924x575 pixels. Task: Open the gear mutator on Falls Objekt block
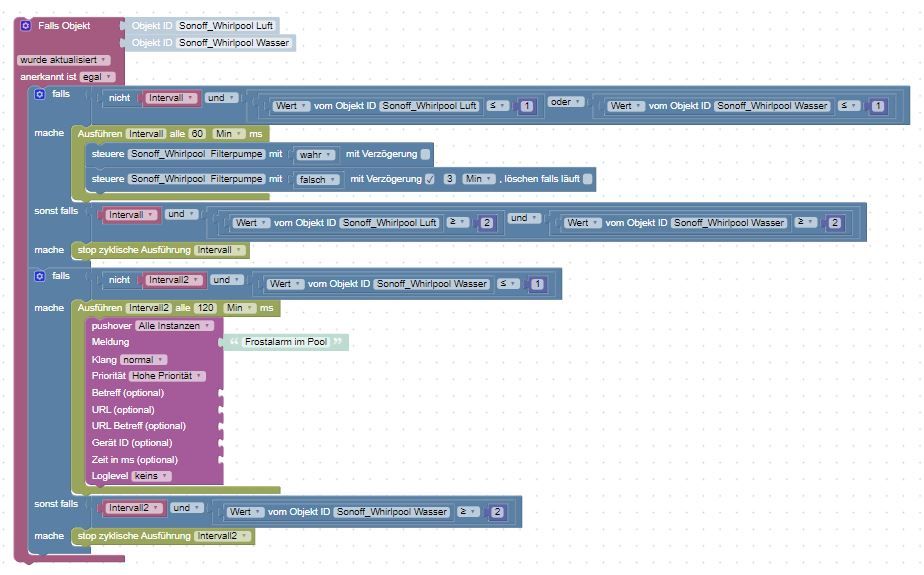click(x=25, y=26)
